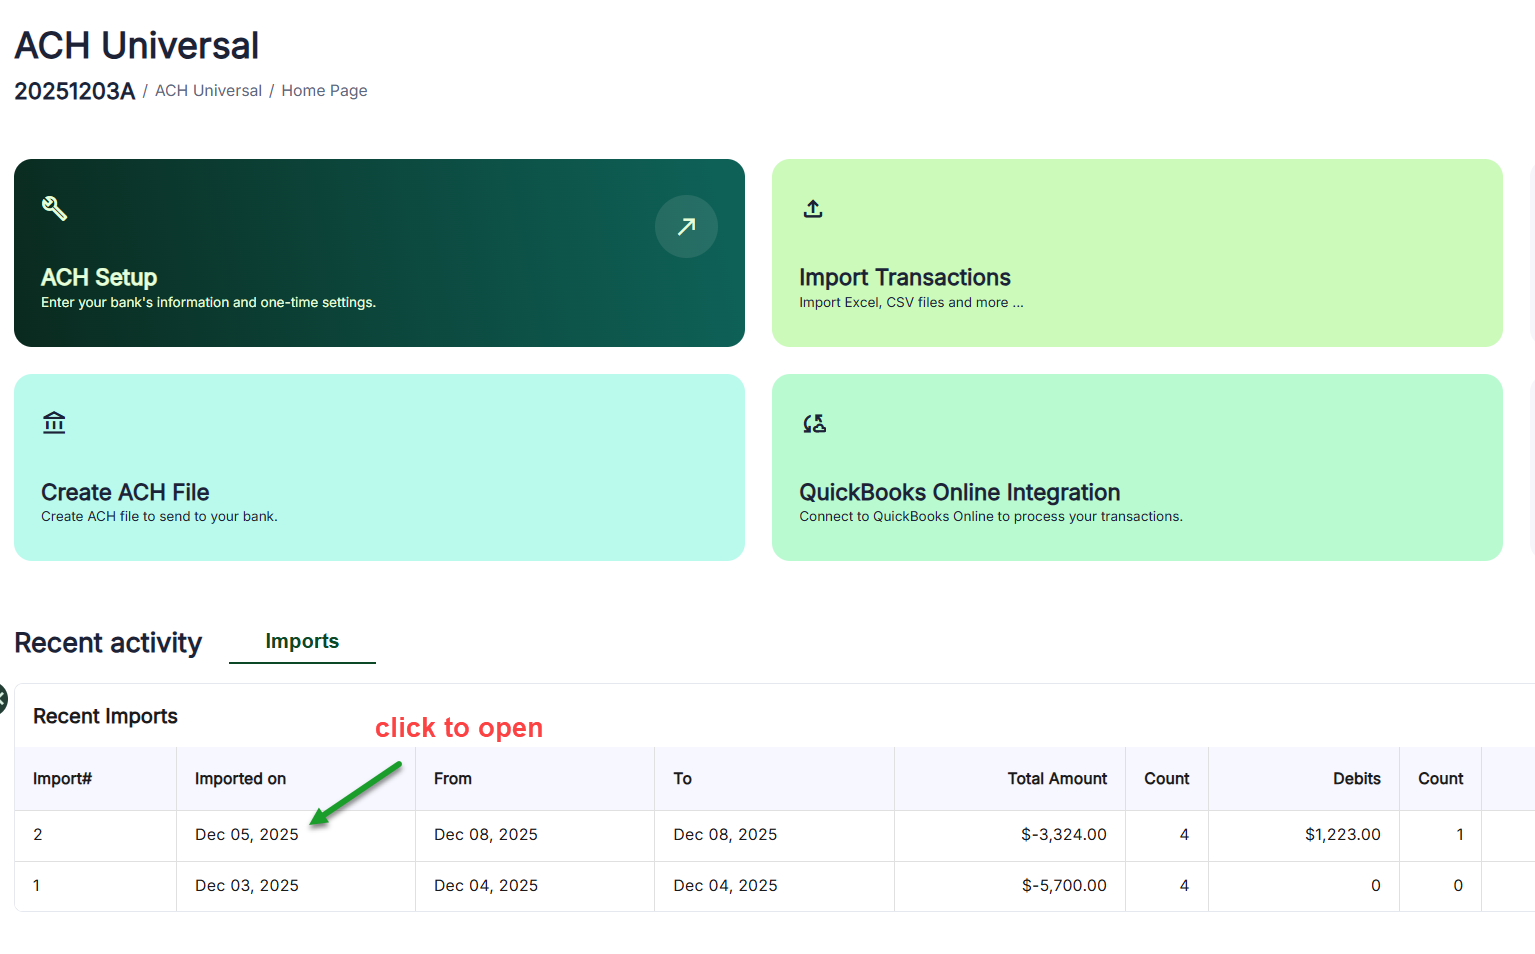This screenshot has width=1535, height=954.
Task: Go to Home Page breadcrumb
Action: [x=324, y=91]
